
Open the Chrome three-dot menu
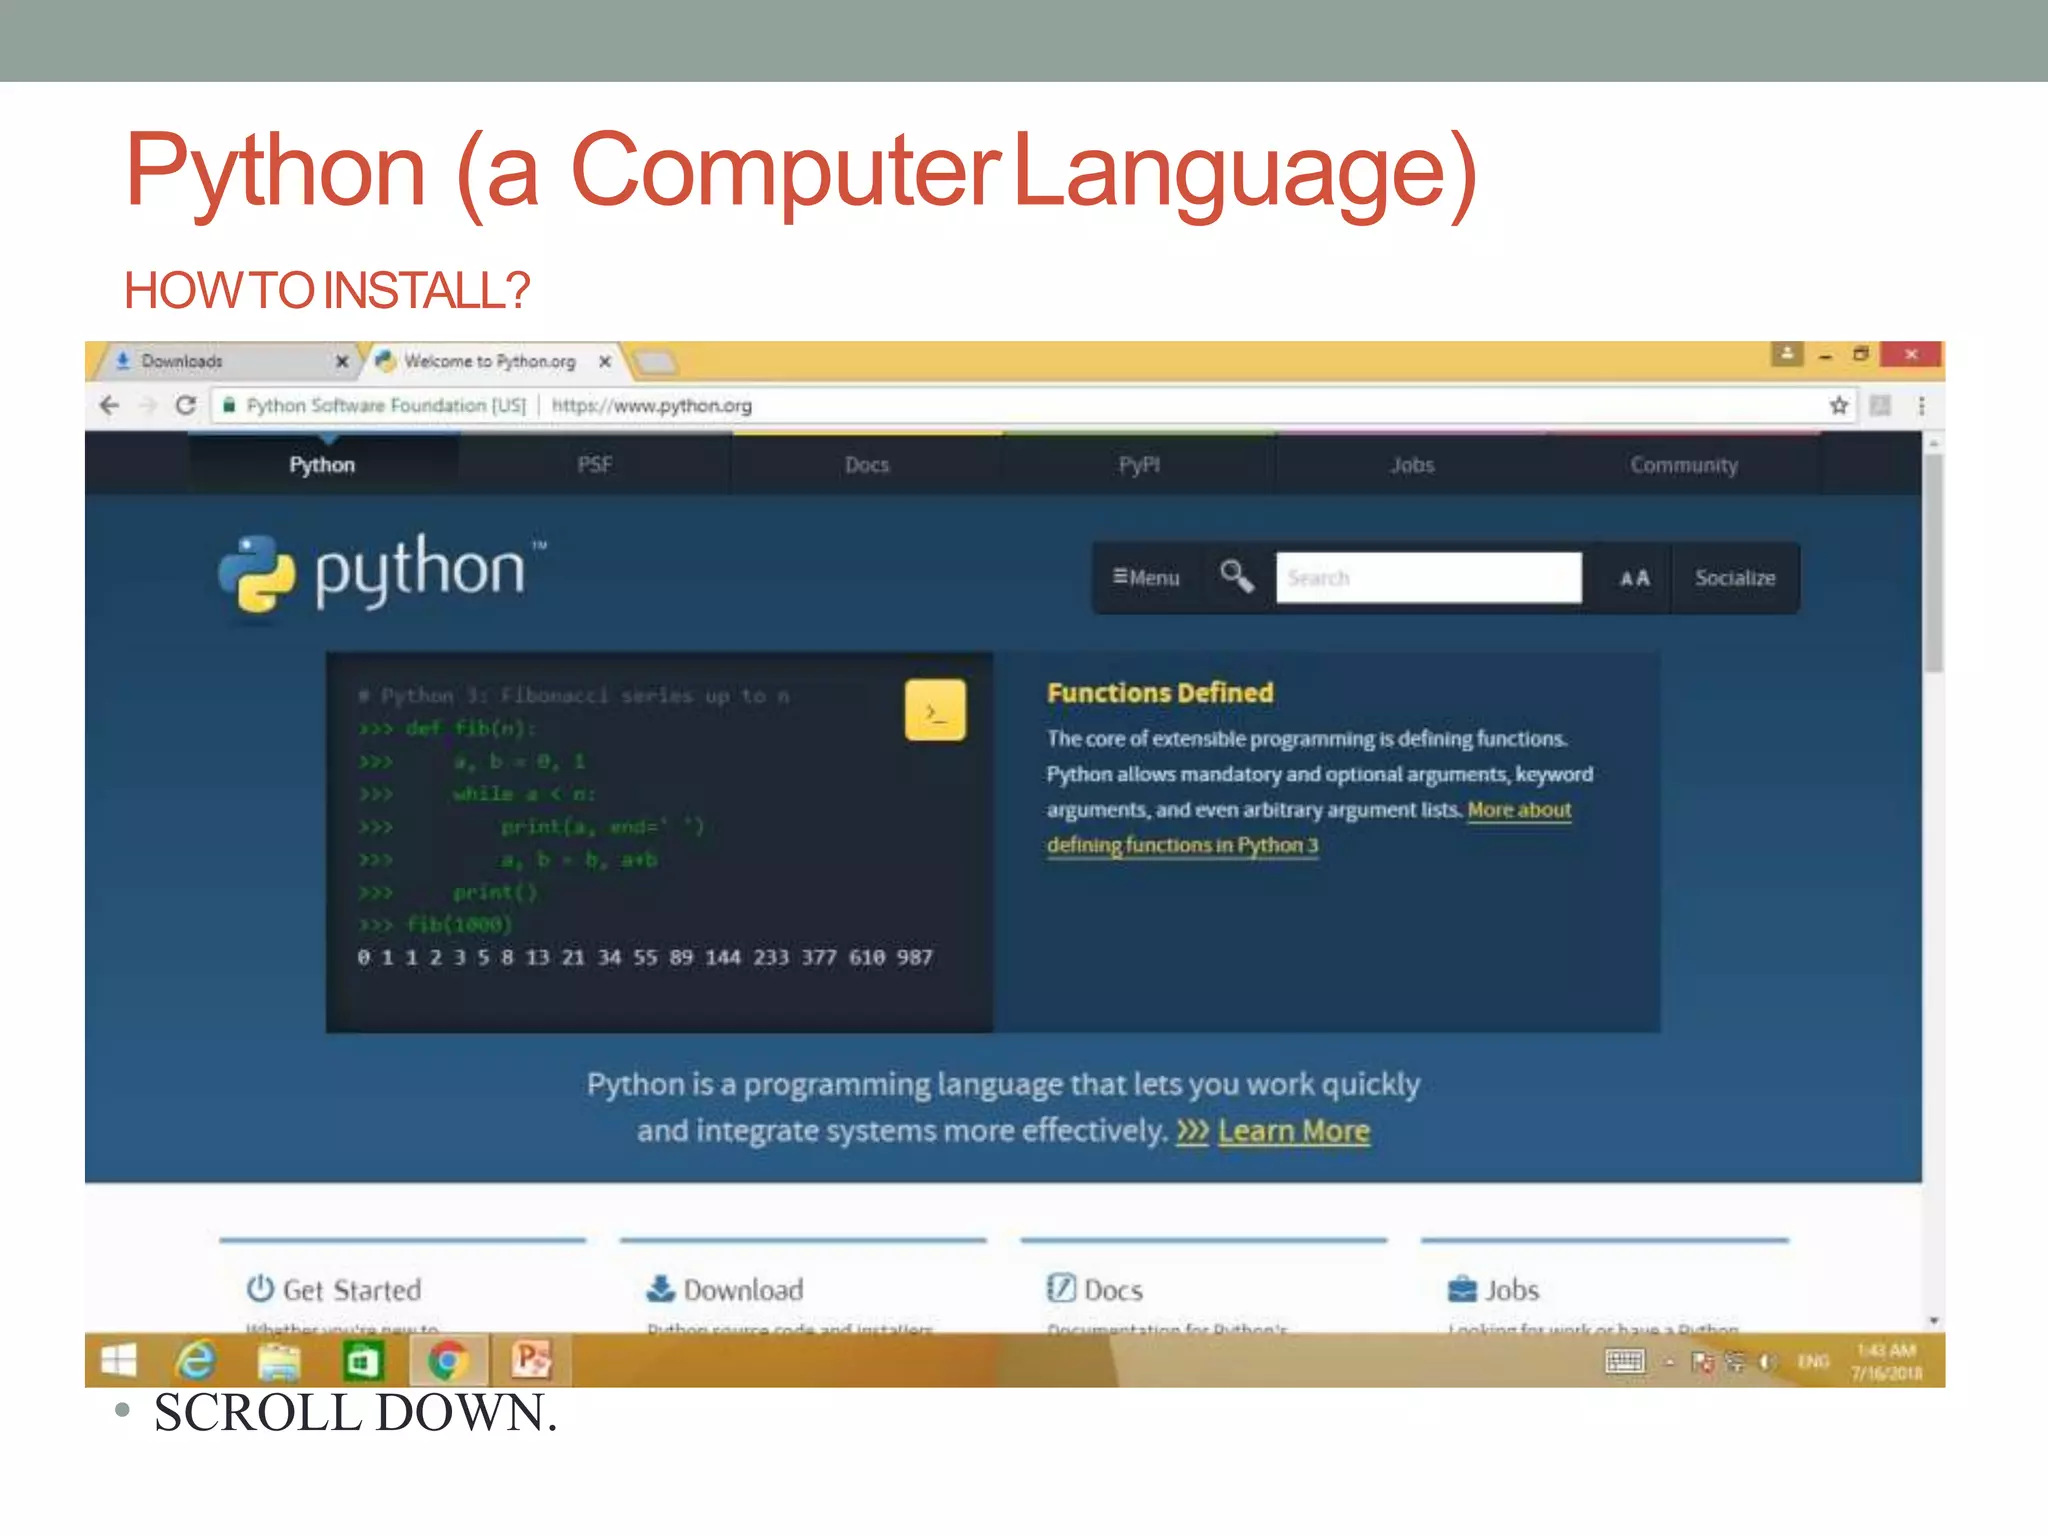(x=1921, y=405)
